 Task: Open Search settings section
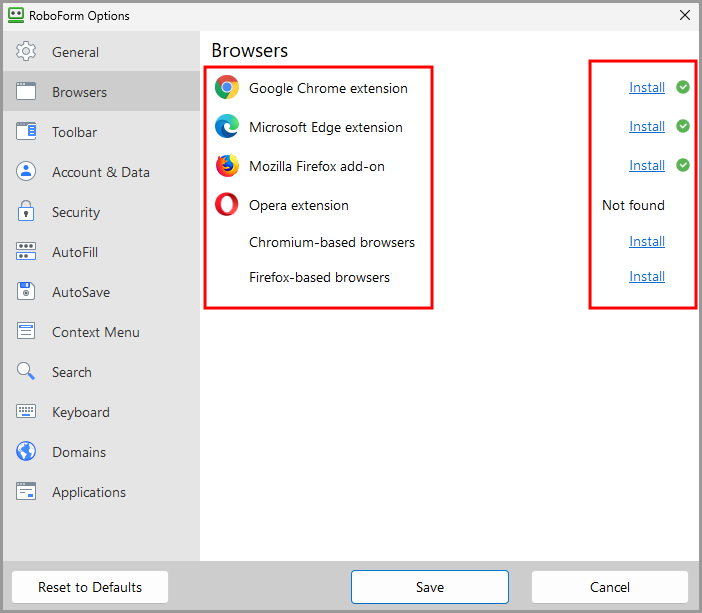[102, 372]
